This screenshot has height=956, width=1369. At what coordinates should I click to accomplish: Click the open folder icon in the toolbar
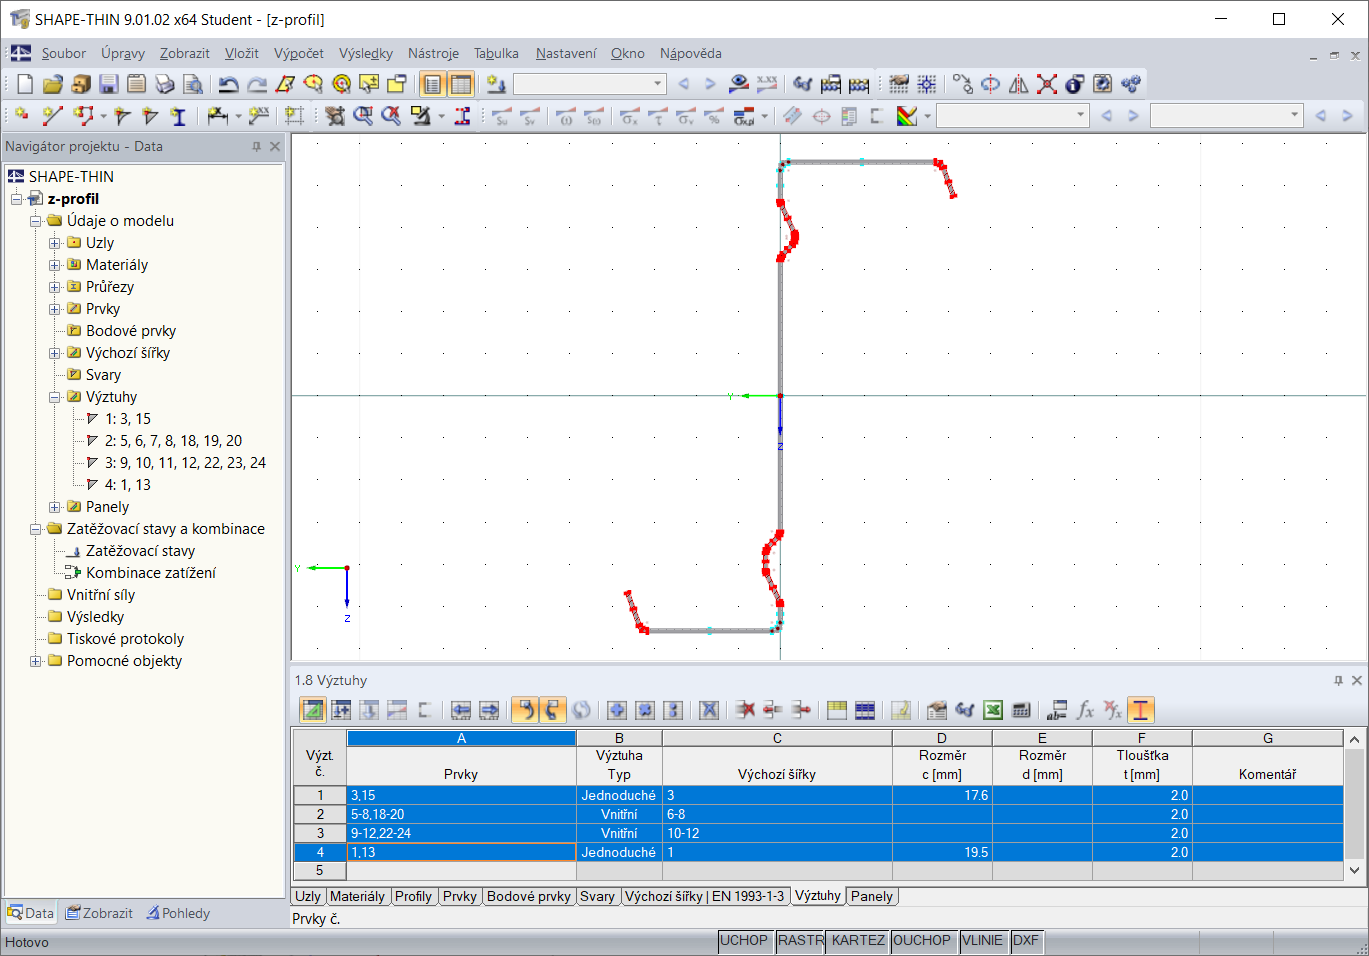tap(53, 84)
